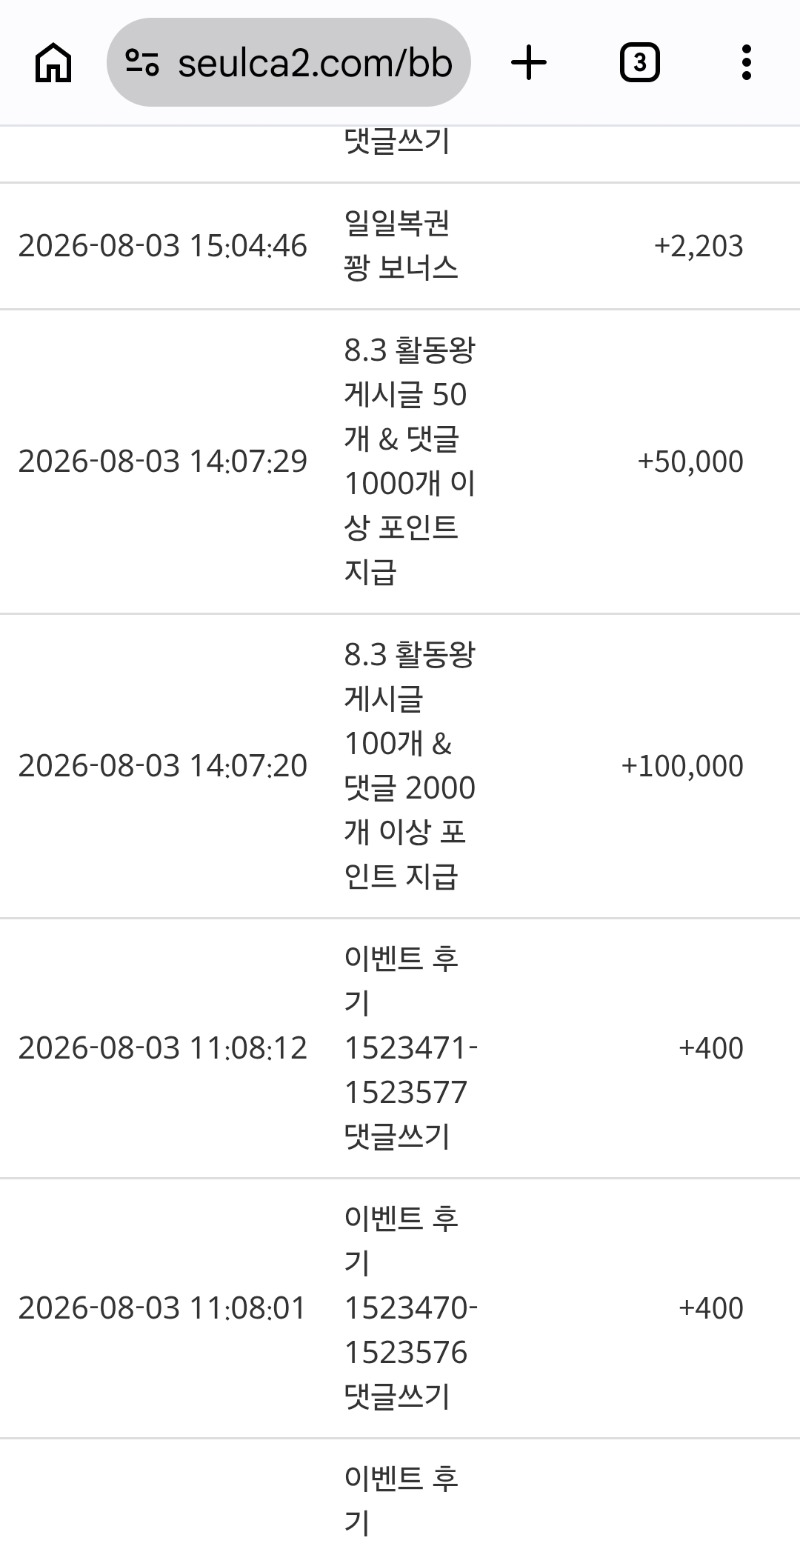Tap the 2026-08-03 11:08:01 timestamp
Screen dimensions: 800x1549
(162, 1308)
